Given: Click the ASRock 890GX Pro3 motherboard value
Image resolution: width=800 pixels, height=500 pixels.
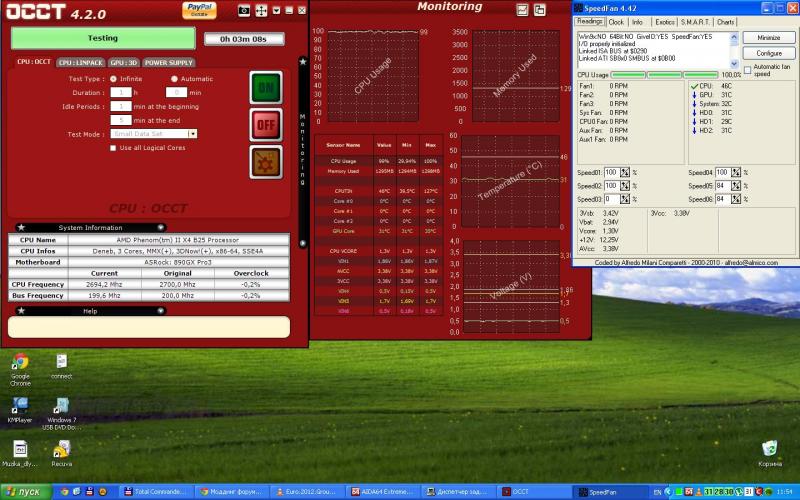Looking at the screenshot, I should 178,262.
